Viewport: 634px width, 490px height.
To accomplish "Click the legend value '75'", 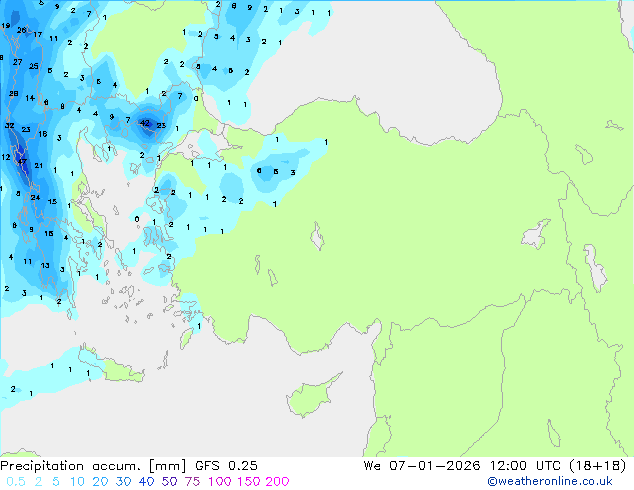I will [192, 482].
